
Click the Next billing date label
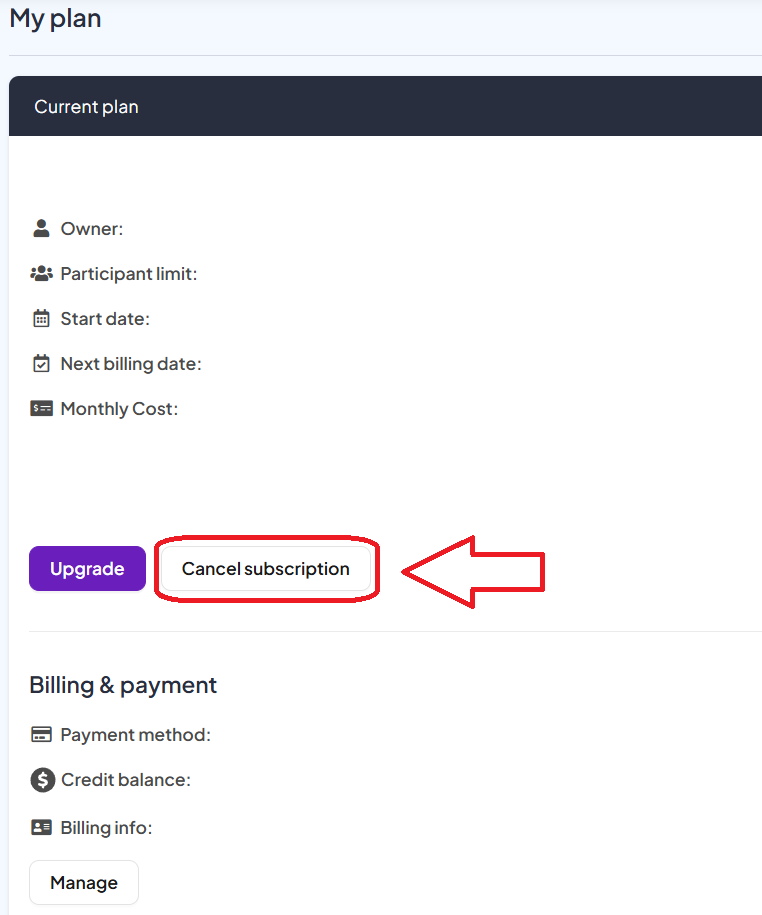(x=131, y=364)
